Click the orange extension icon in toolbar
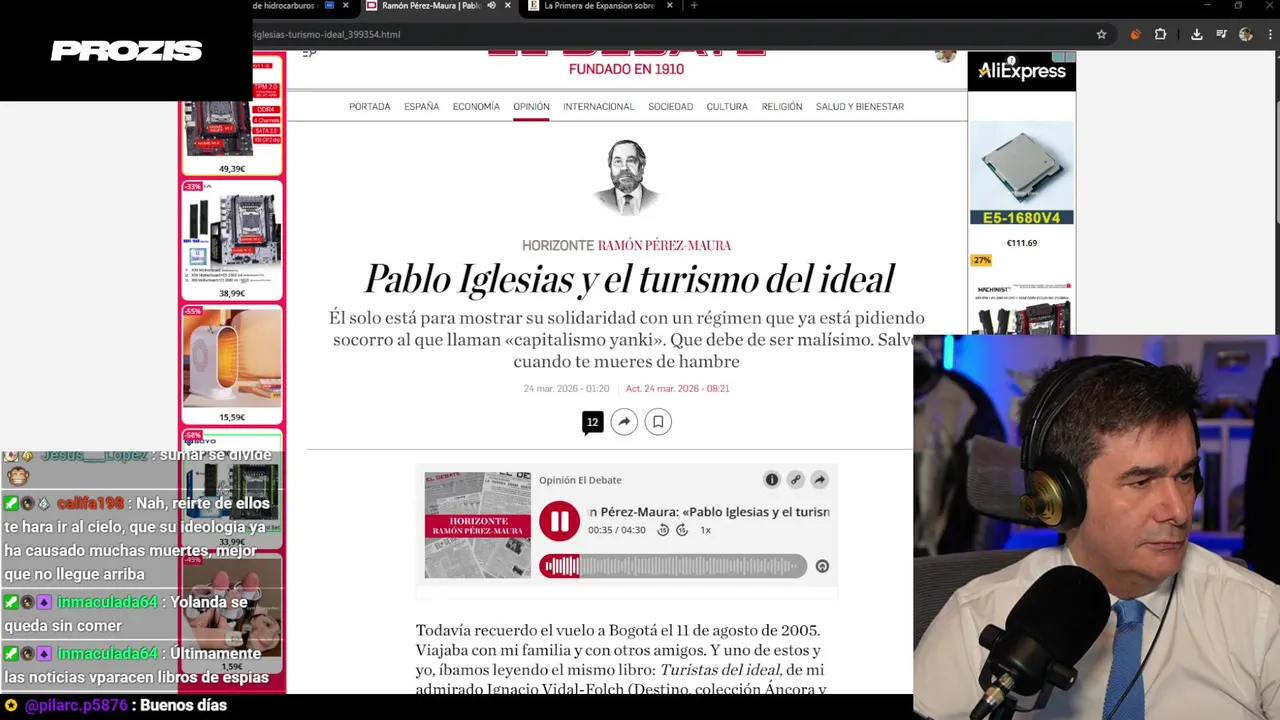The height and width of the screenshot is (720, 1280). click(x=1135, y=34)
